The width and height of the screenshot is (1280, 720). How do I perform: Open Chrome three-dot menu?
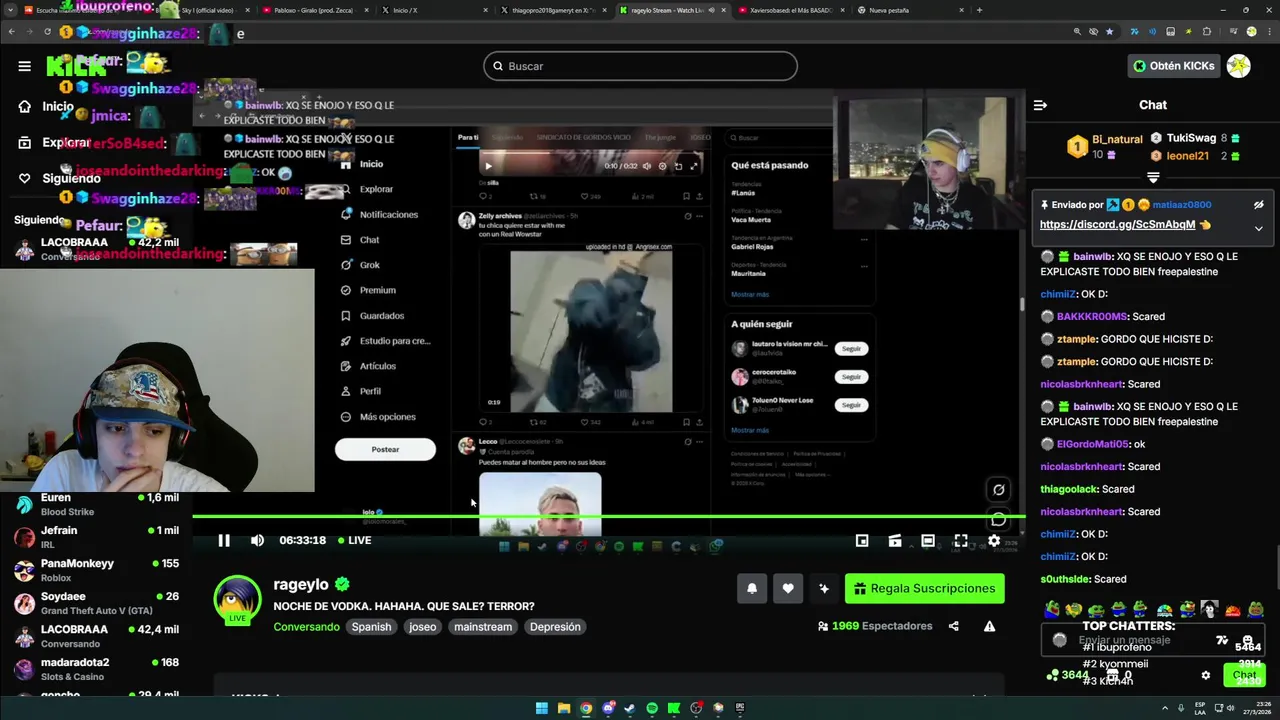tap(1268, 32)
